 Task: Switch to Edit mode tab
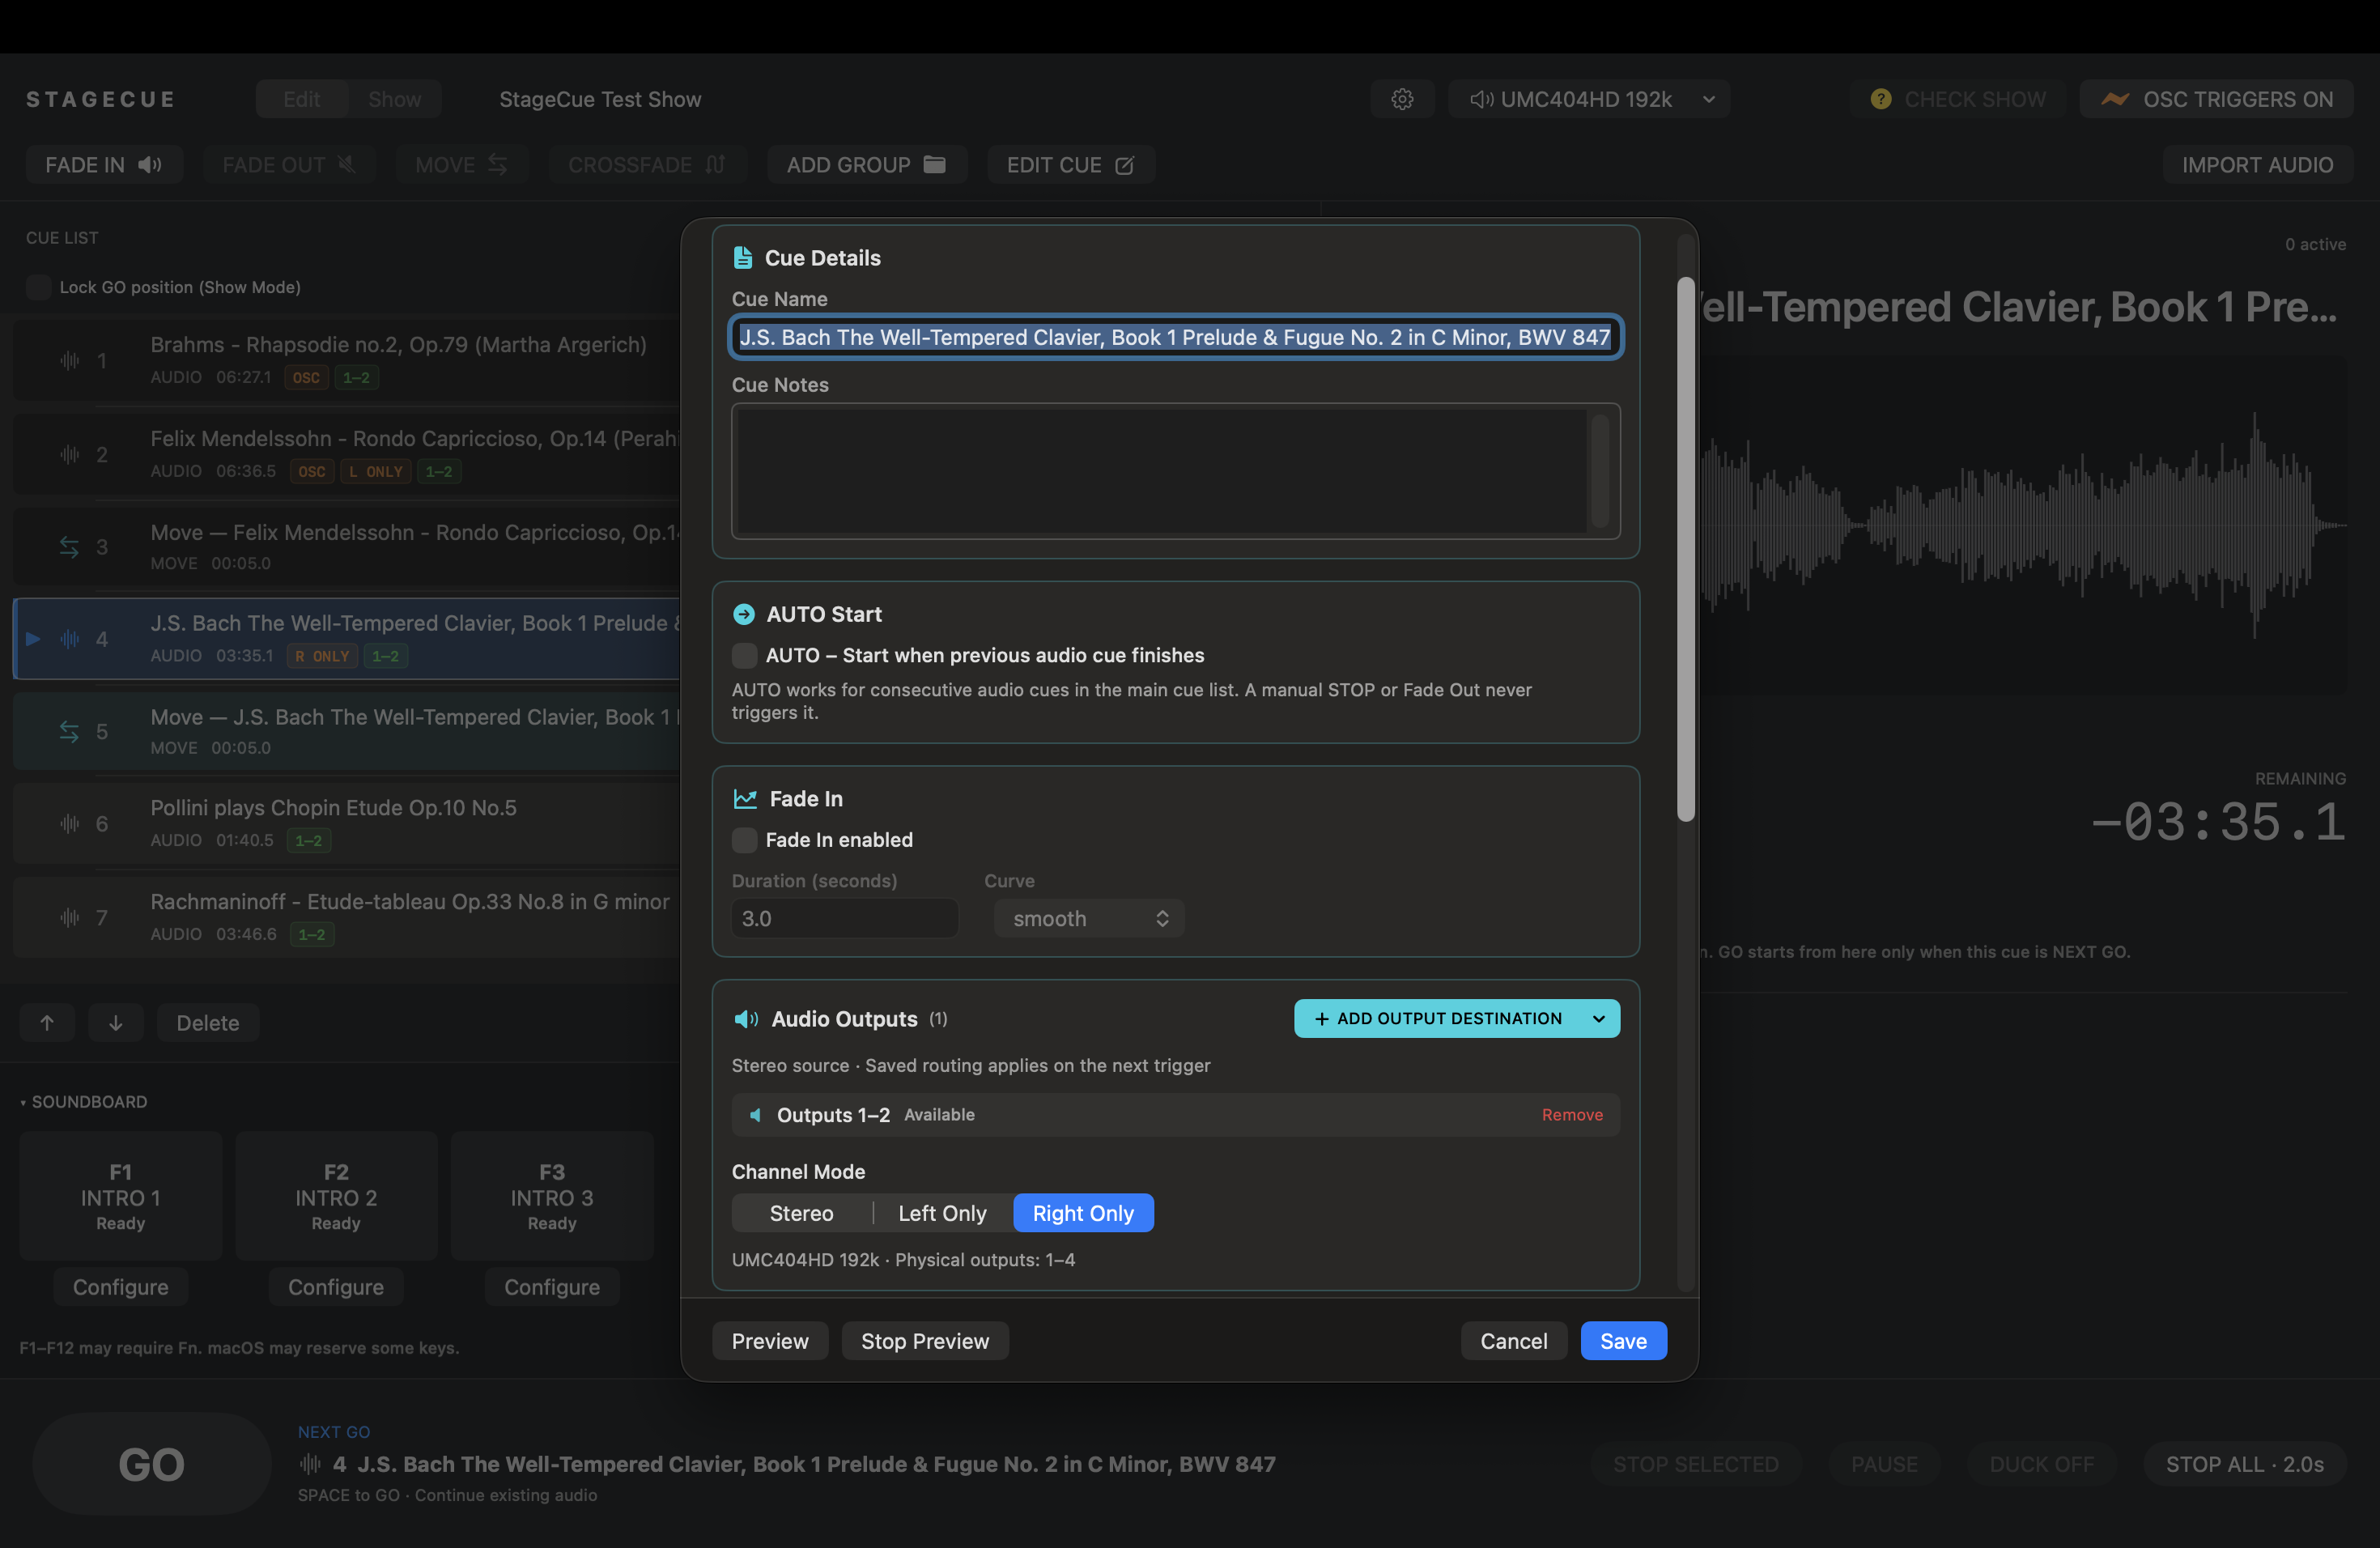click(301, 99)
